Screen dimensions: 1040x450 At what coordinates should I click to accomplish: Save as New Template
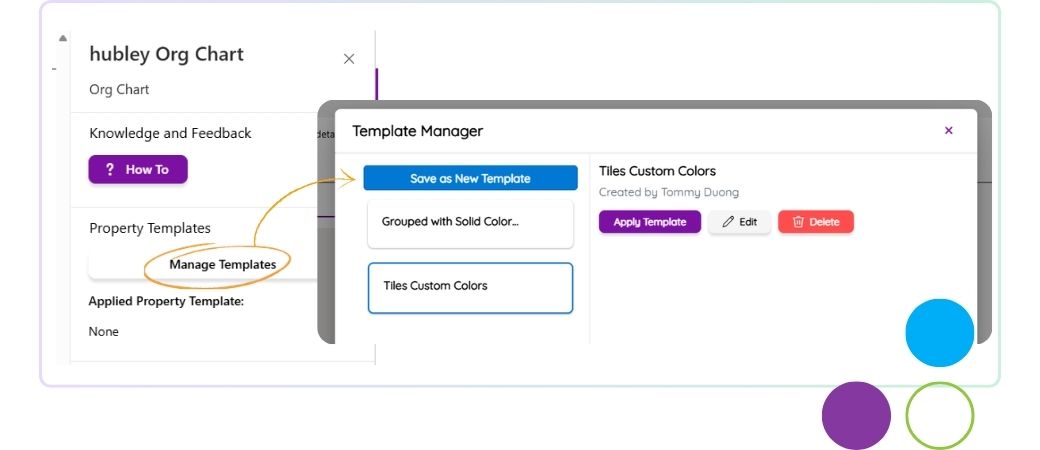470,179
